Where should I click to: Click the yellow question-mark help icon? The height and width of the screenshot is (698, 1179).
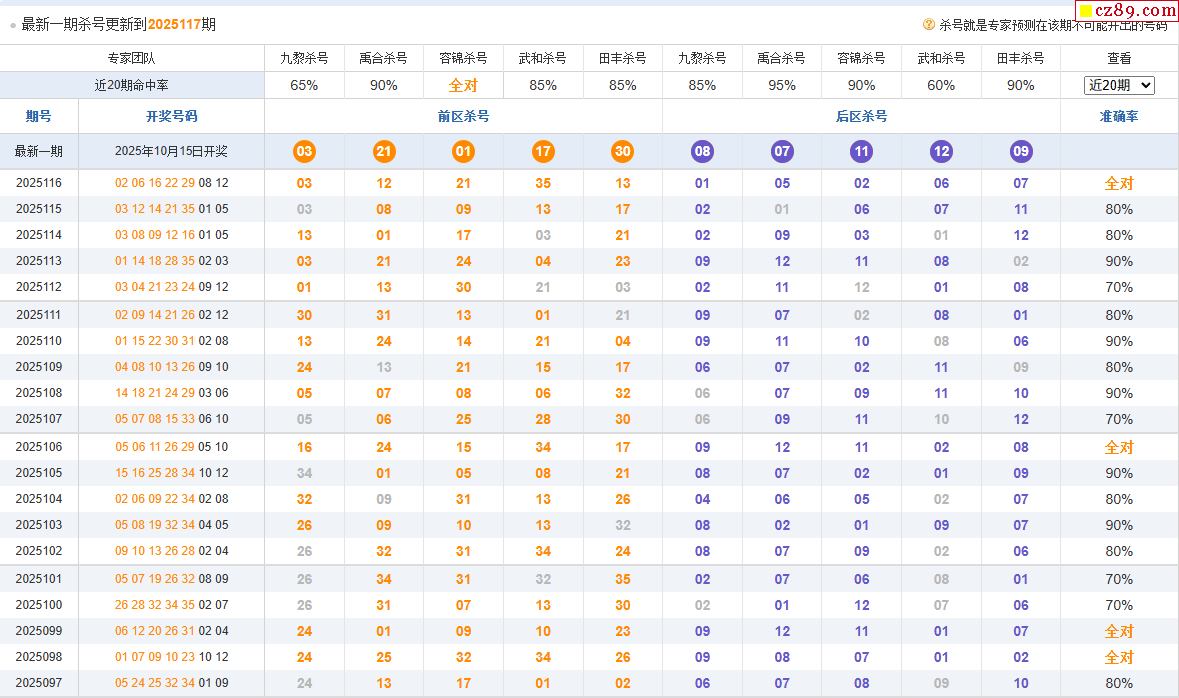(928, 24)
